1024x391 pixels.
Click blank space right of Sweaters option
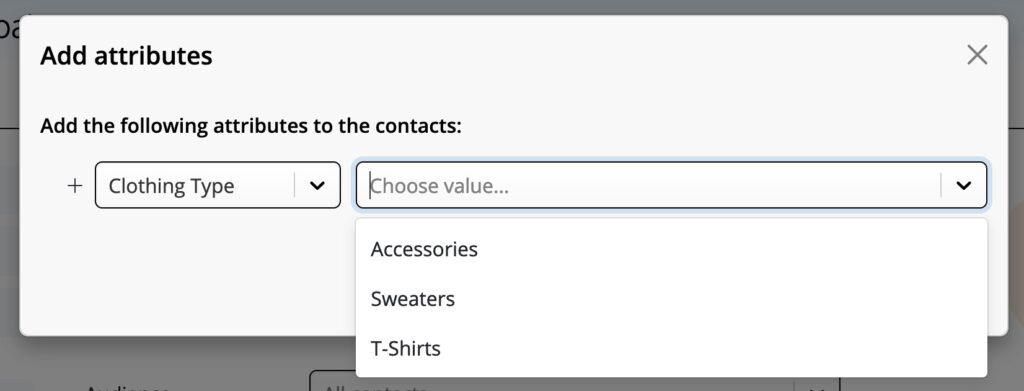click(x=718, y=299)
